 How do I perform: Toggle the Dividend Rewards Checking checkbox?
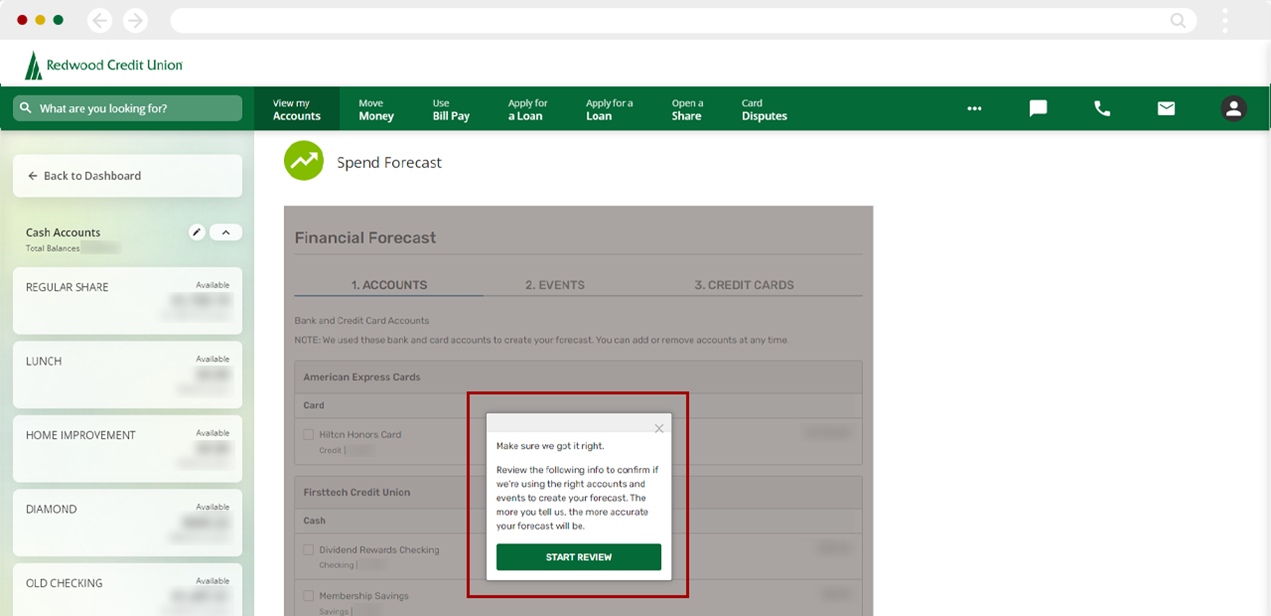(309, 550)
